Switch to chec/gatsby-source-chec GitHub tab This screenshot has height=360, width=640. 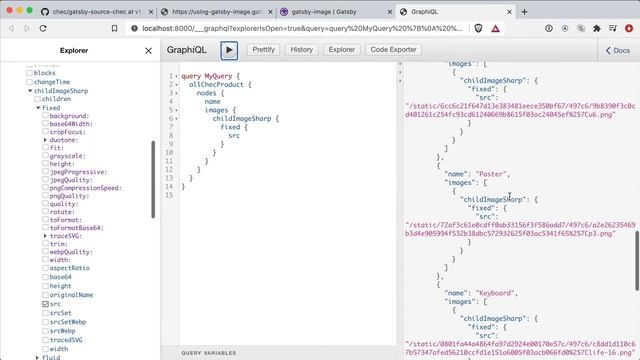coord(96,12)
